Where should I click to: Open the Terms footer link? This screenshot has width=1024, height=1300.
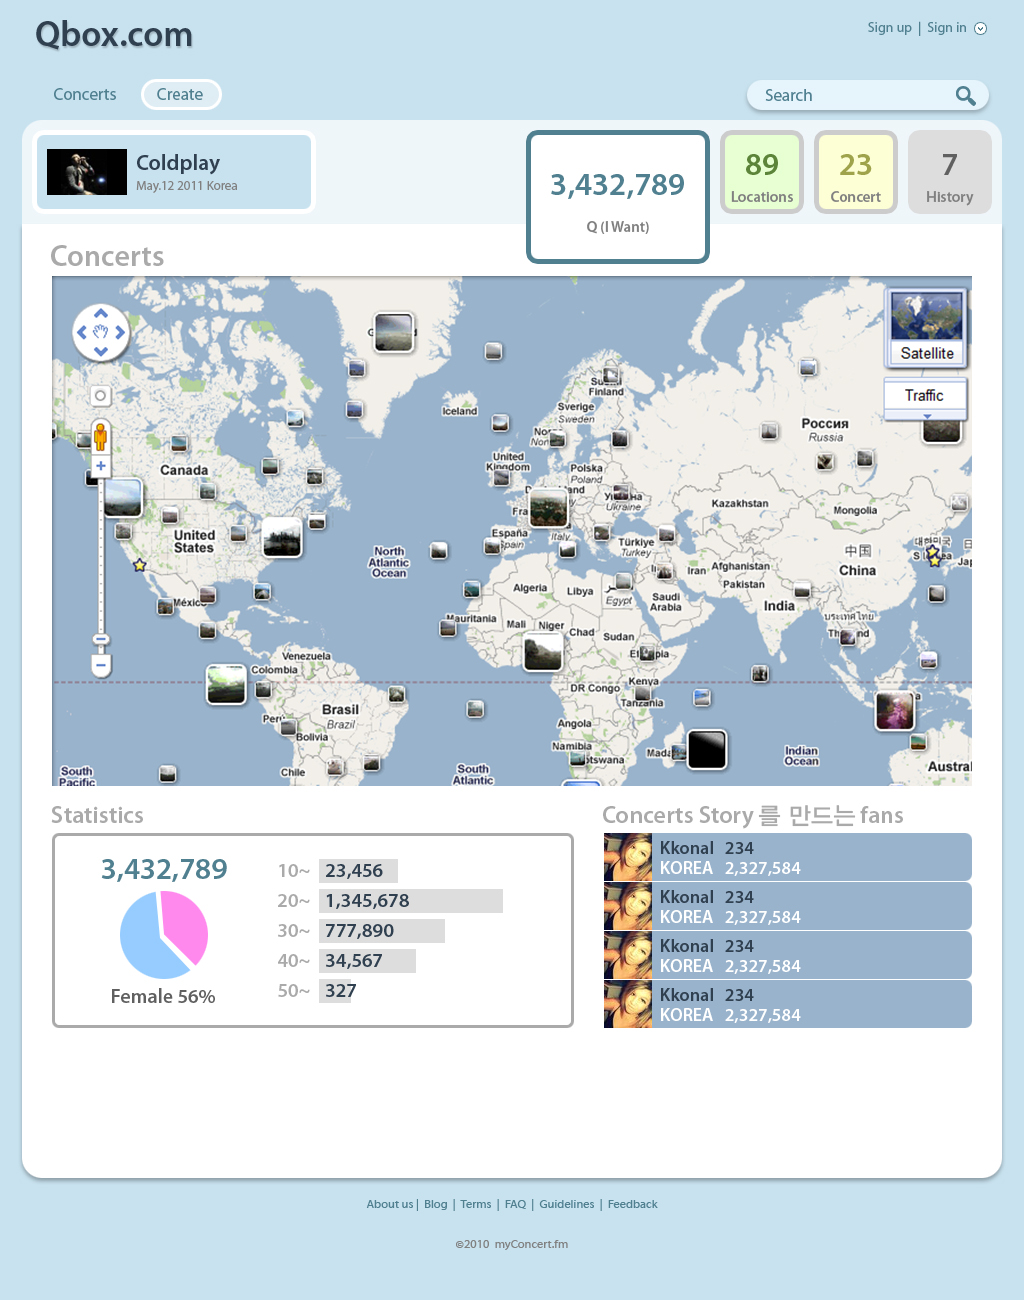tap(476, 1204)
